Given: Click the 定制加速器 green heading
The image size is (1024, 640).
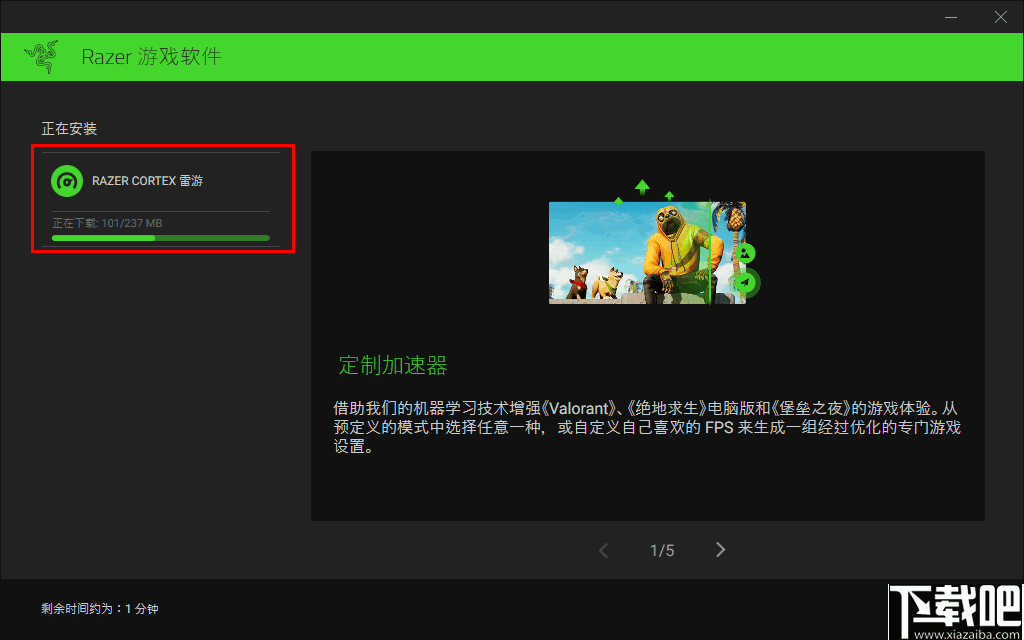Looking at the screenshot, I should pos(394,365).
